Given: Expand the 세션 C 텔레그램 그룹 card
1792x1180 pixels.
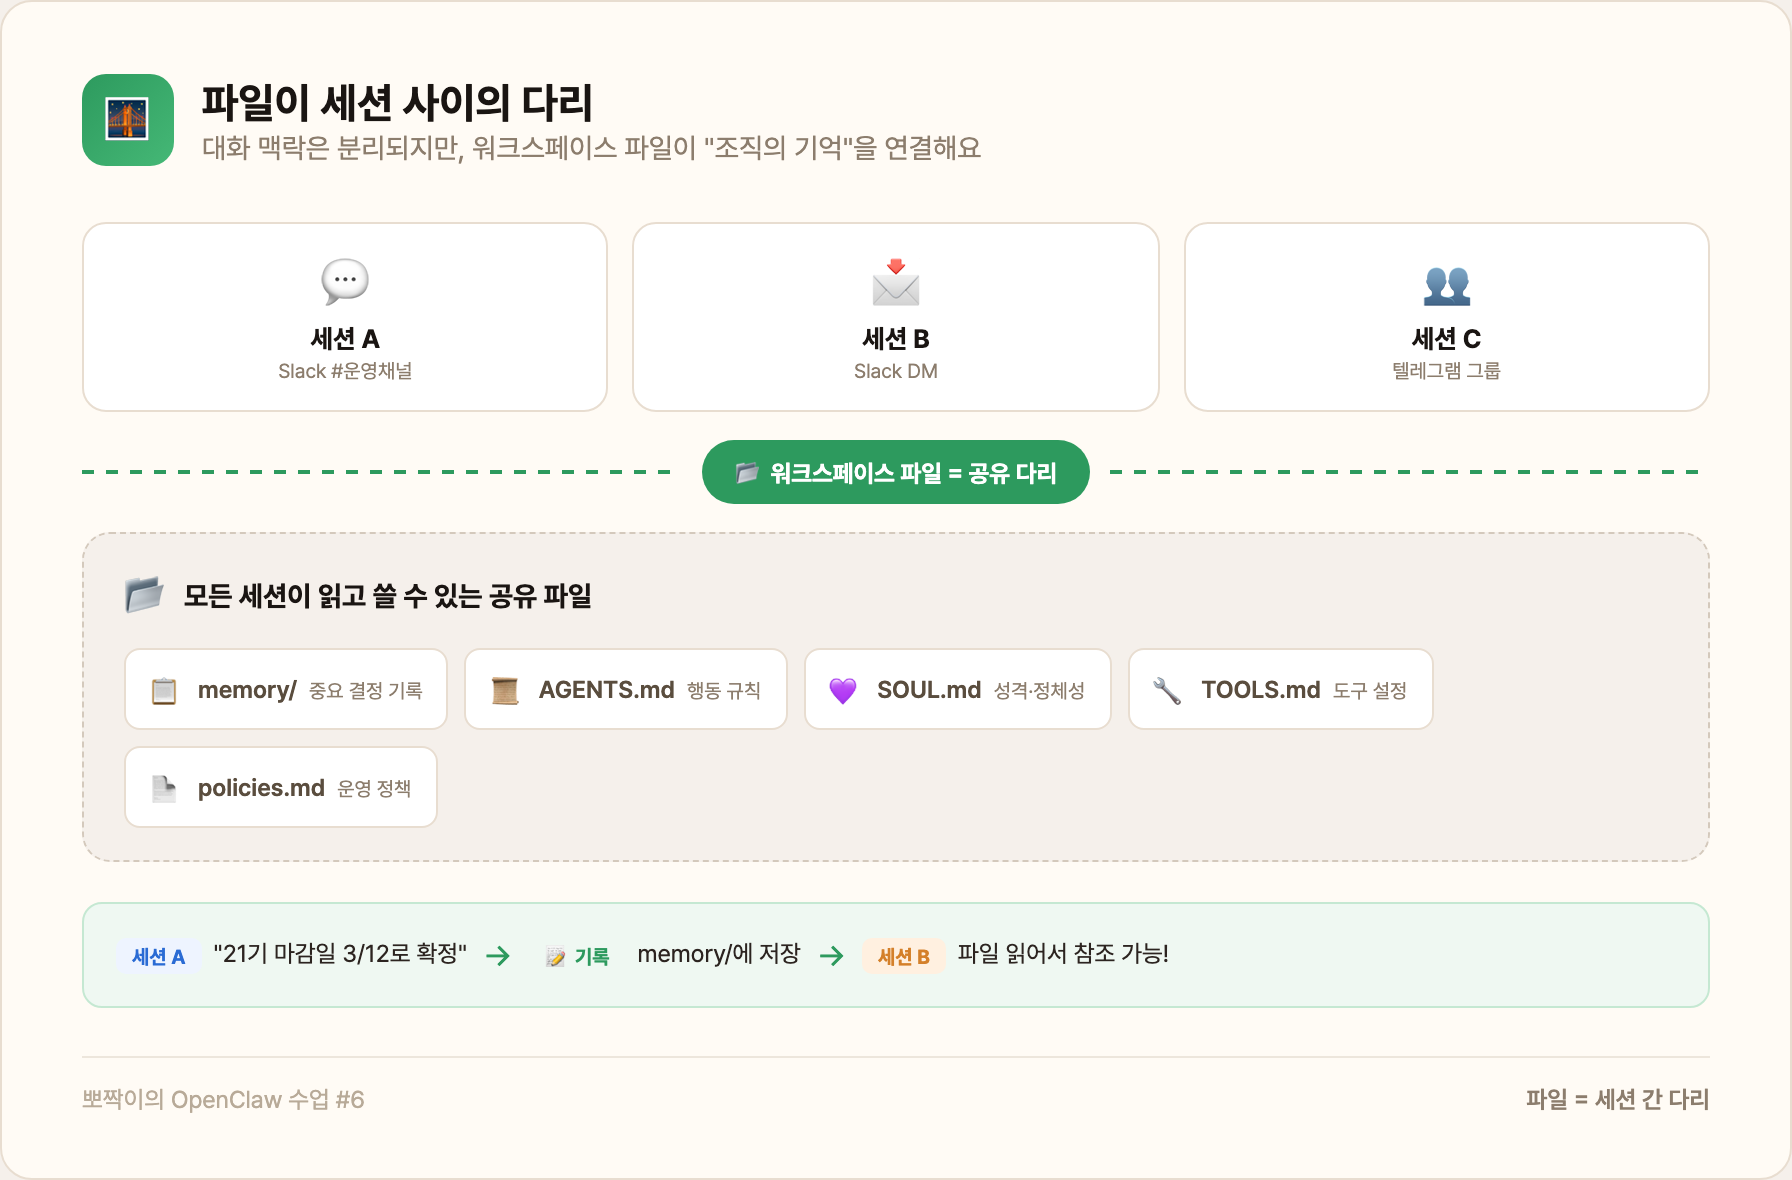Looking at the screenshot, I should [x=1446, y=317].
